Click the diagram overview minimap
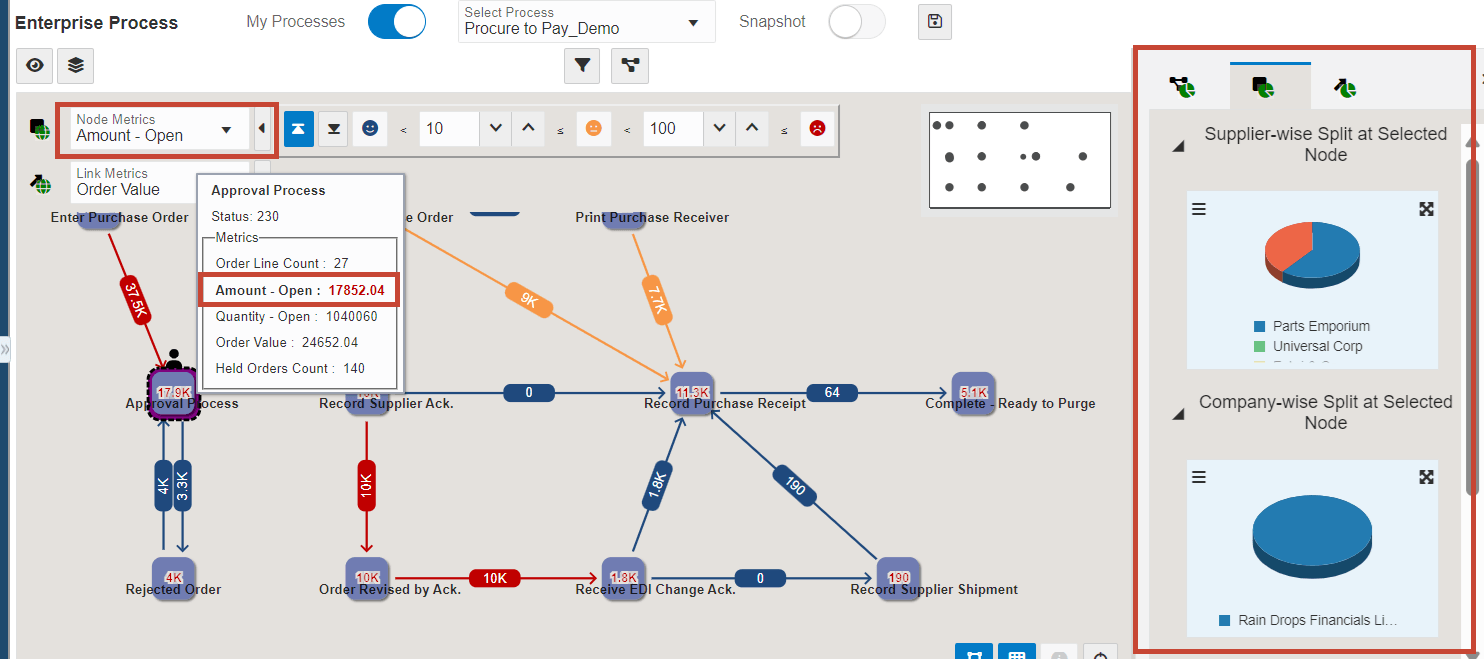This screenshot has height=659, width=1484. 1020,160
